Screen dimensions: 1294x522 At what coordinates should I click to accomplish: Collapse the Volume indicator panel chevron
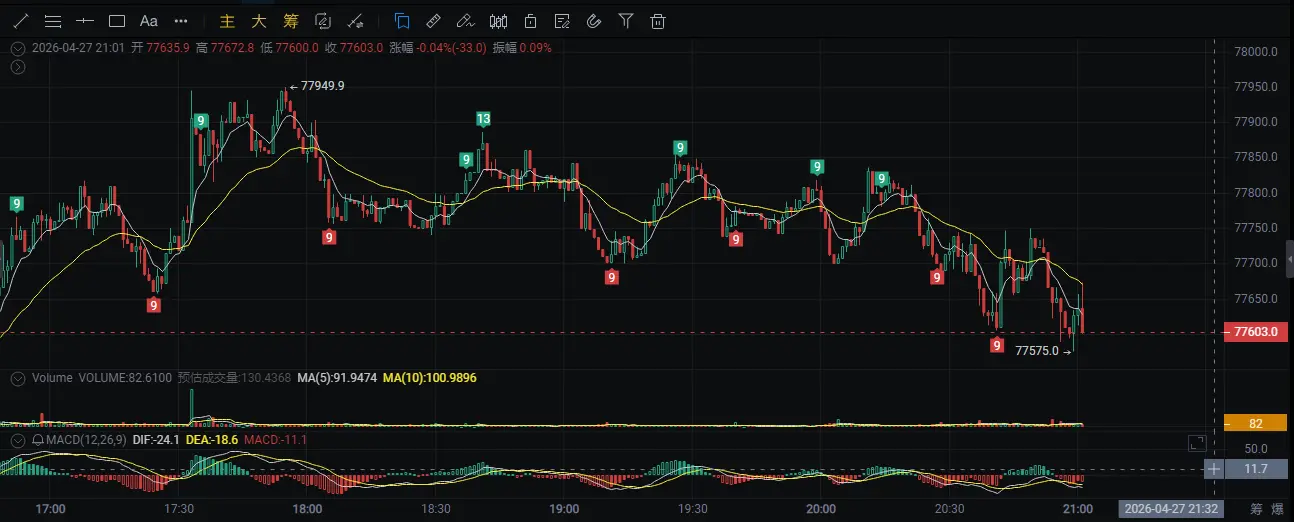click(17, 378)
